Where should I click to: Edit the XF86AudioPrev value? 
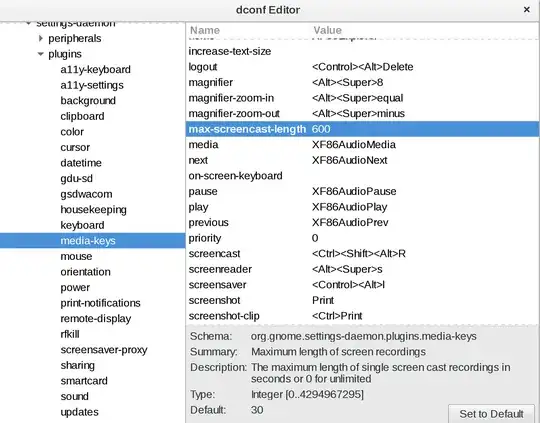tap(350, 223)
